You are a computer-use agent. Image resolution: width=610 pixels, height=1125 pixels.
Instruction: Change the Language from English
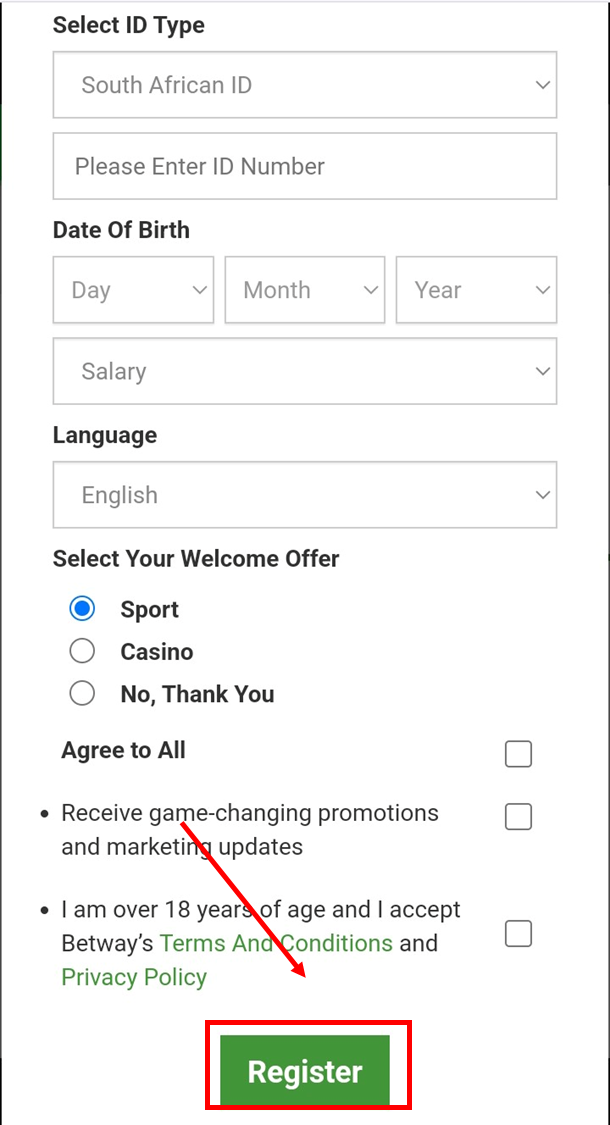tap(304, 495)
